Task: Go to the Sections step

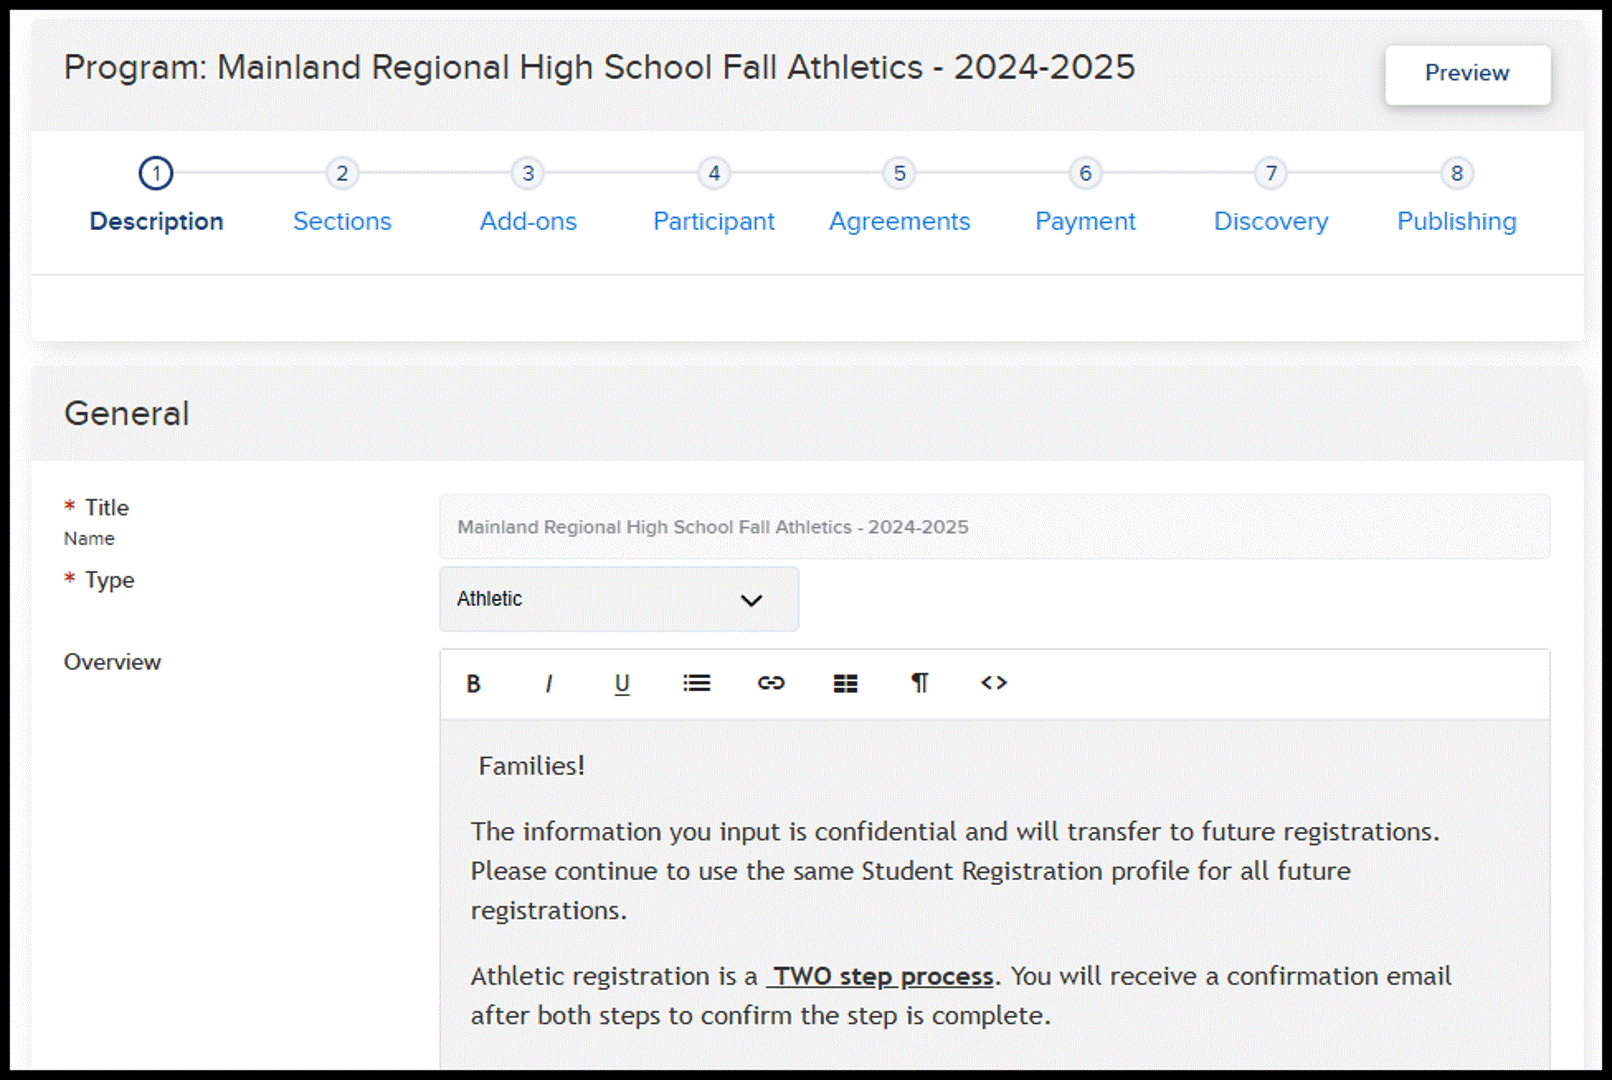Action: 342,221
